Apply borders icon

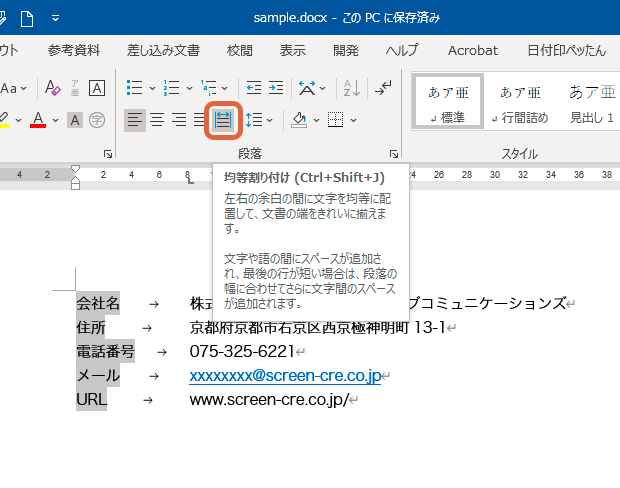coord(336,120)
